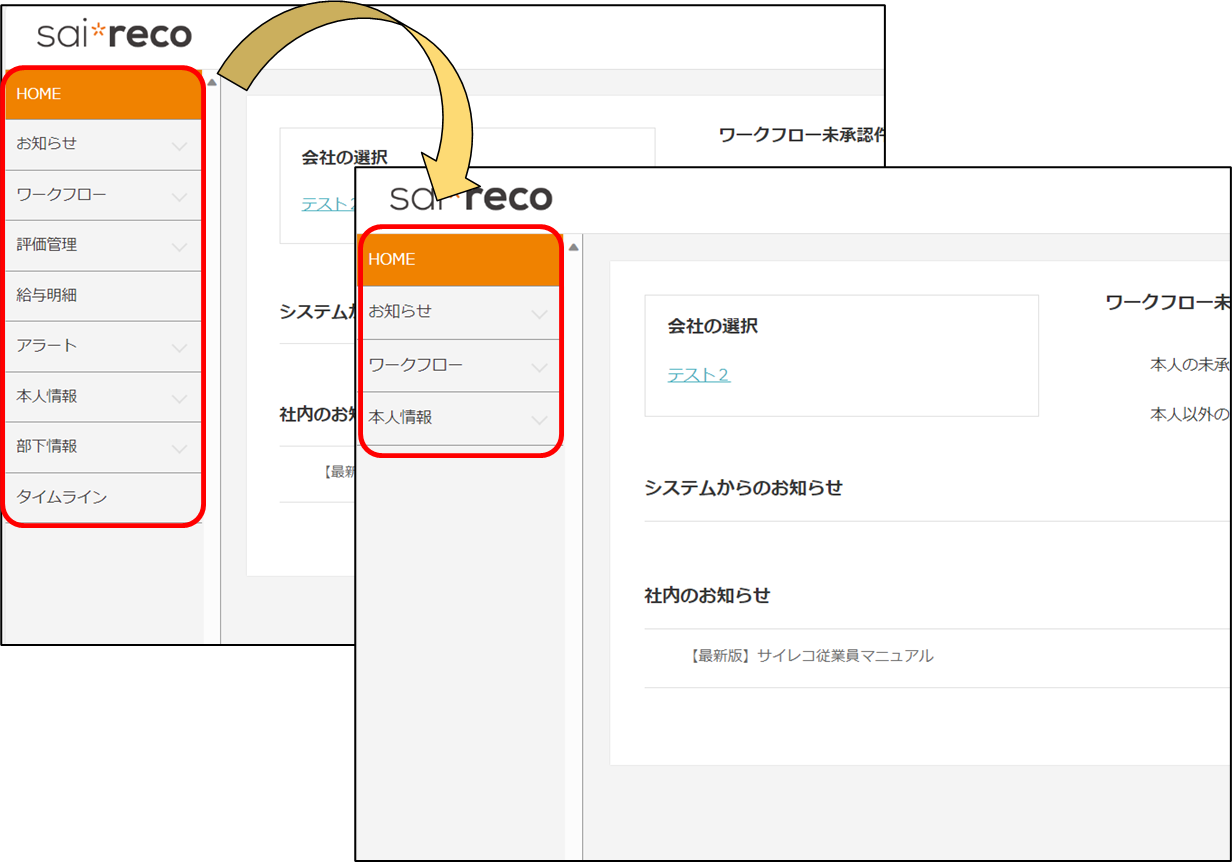Viewport: 1232px width, 862px height.
Task: Expand ワークフロー chevron in the front window
Action: [540, 367]
